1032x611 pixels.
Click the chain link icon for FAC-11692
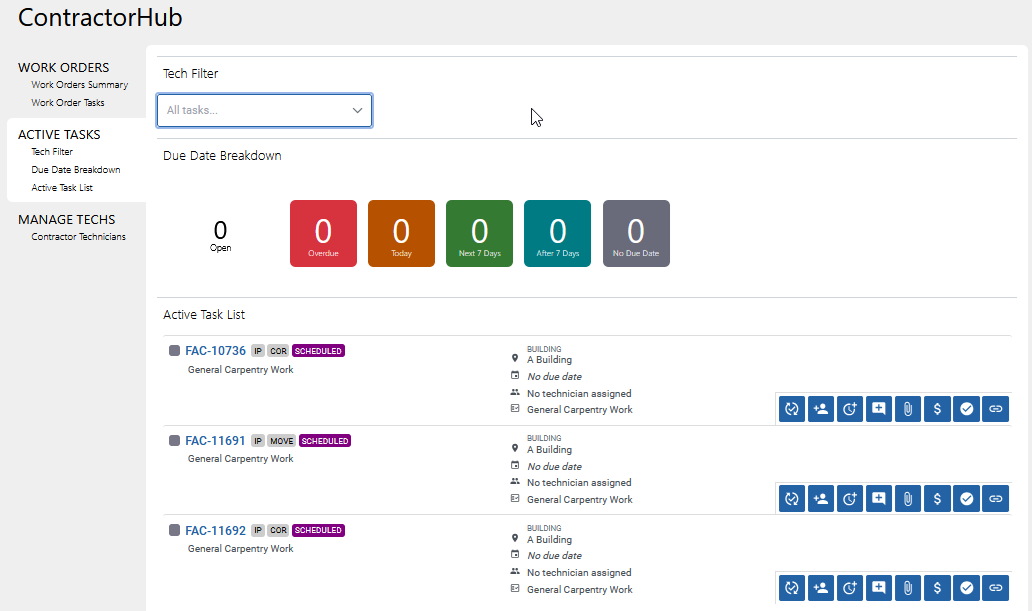995,587
